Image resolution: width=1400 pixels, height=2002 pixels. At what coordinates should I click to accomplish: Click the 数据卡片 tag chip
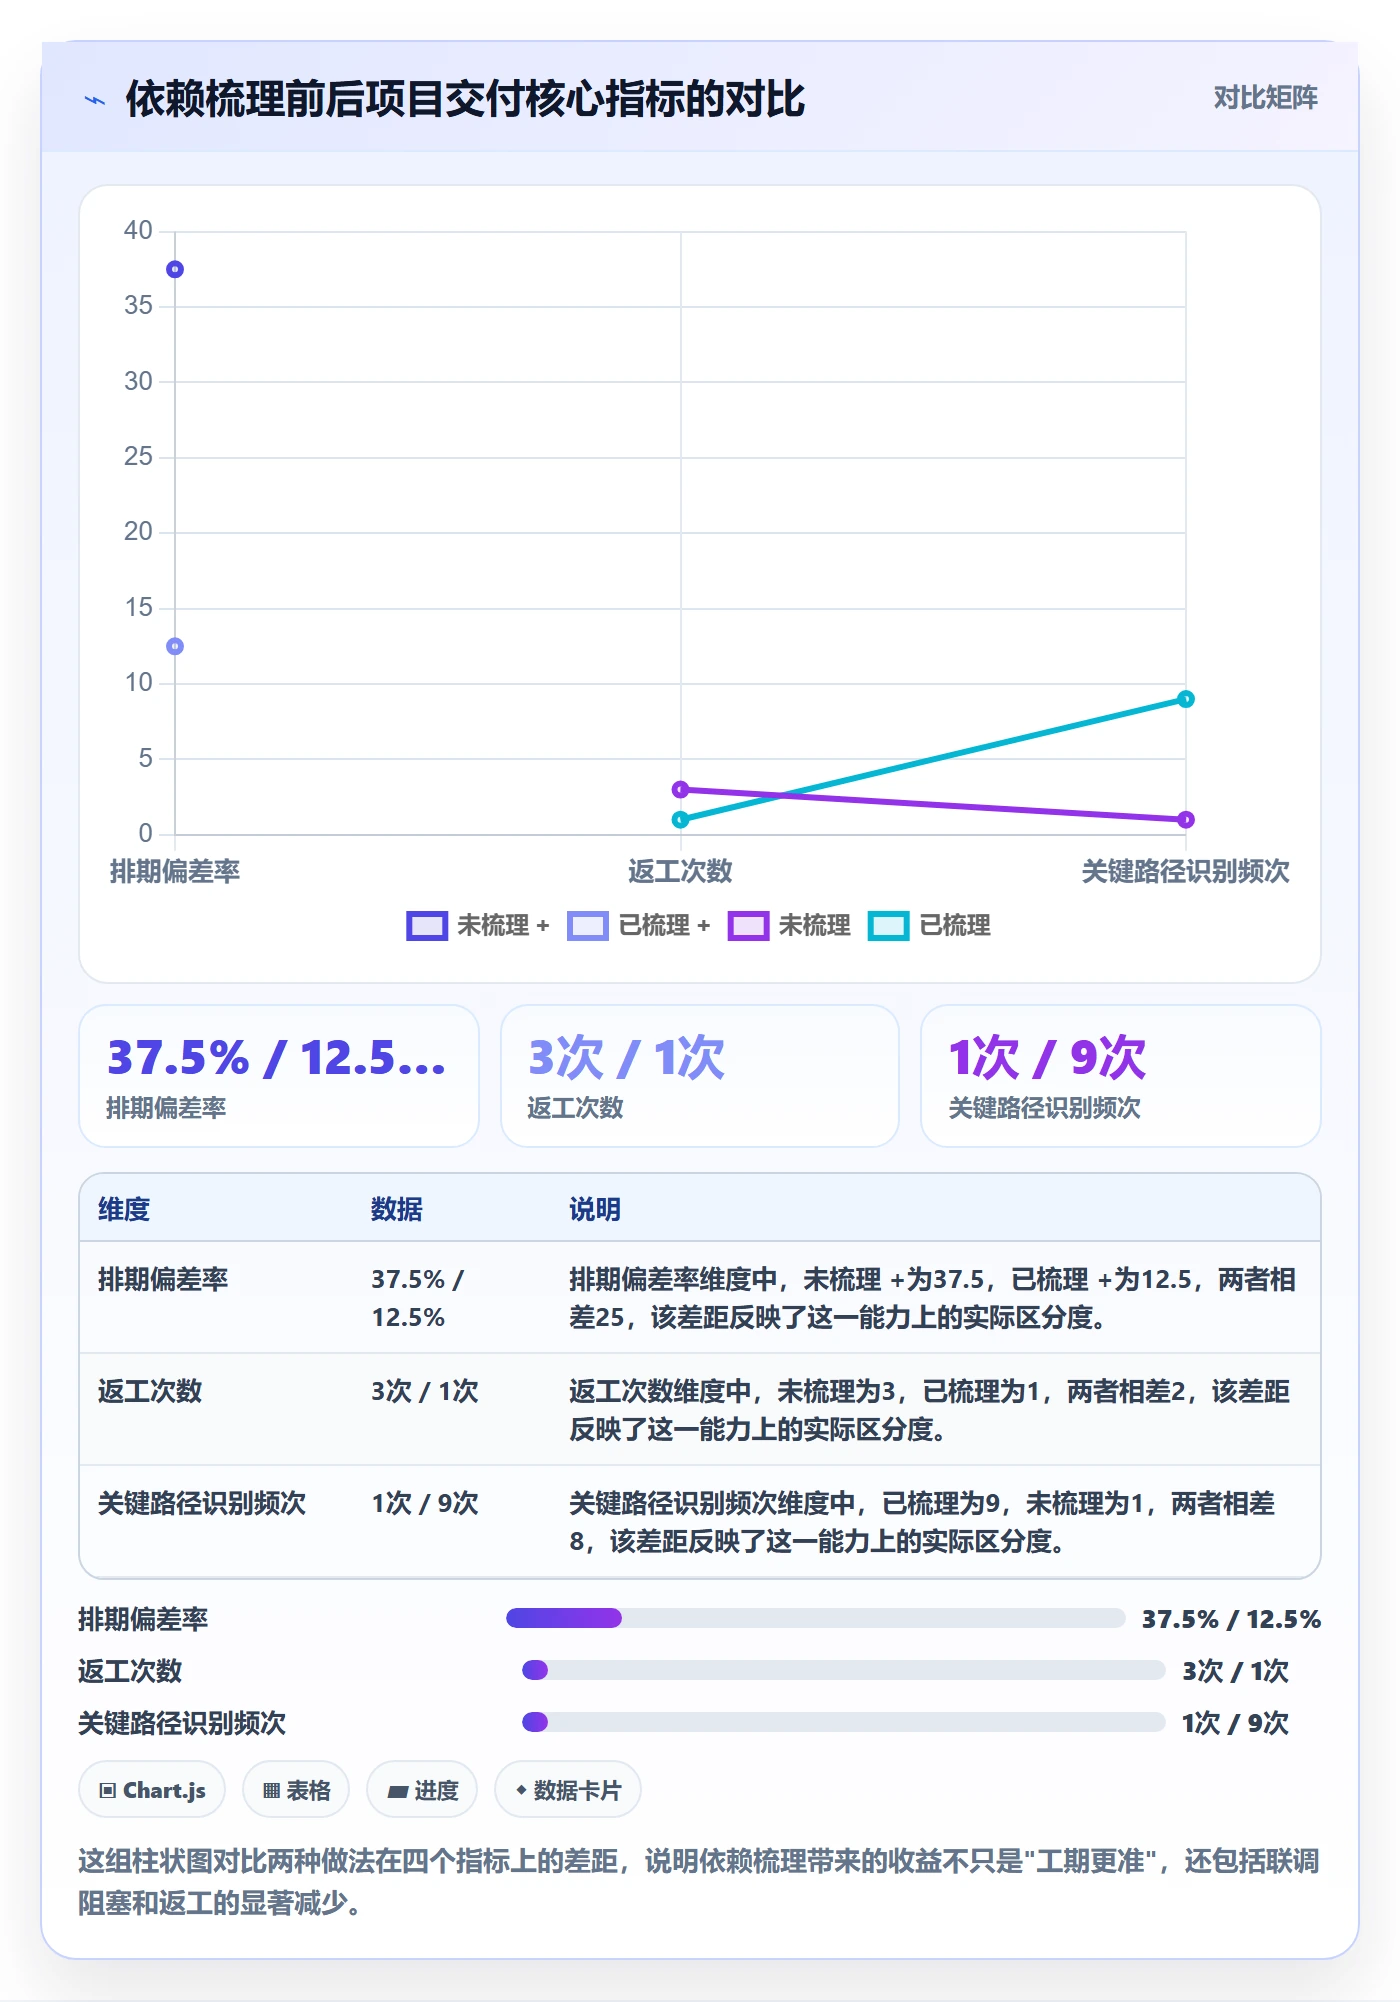tap(568, 1790)
